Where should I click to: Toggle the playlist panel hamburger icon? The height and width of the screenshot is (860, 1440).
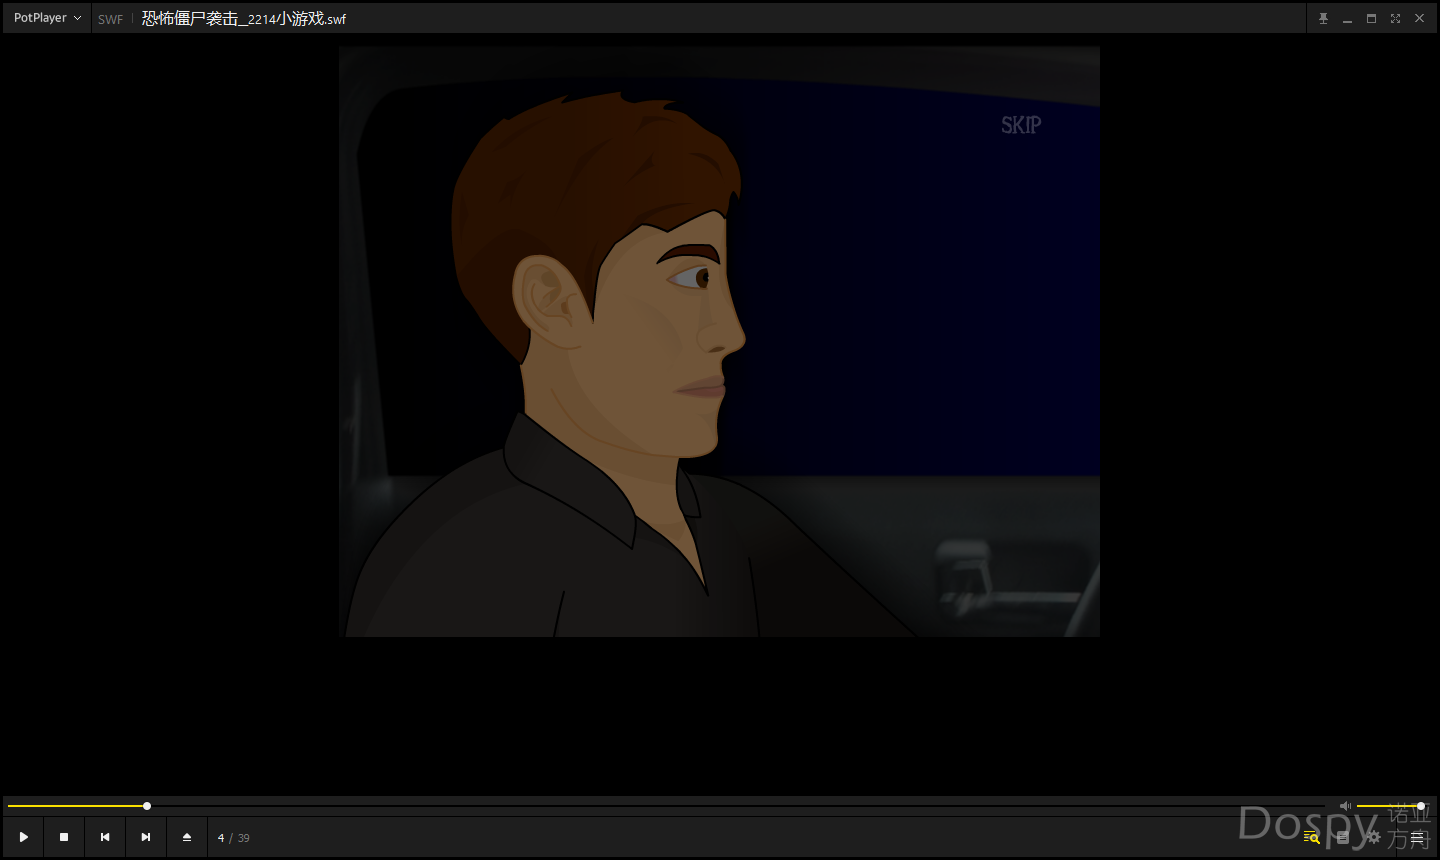[x=1417, y=837]
